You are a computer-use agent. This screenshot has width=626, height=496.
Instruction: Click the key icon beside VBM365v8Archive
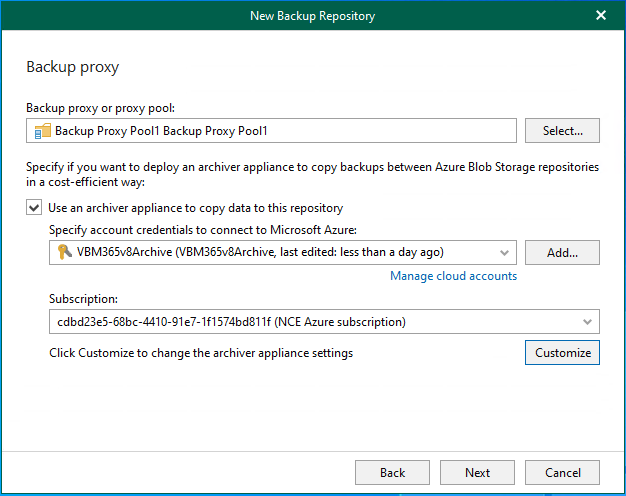point(63,252)
